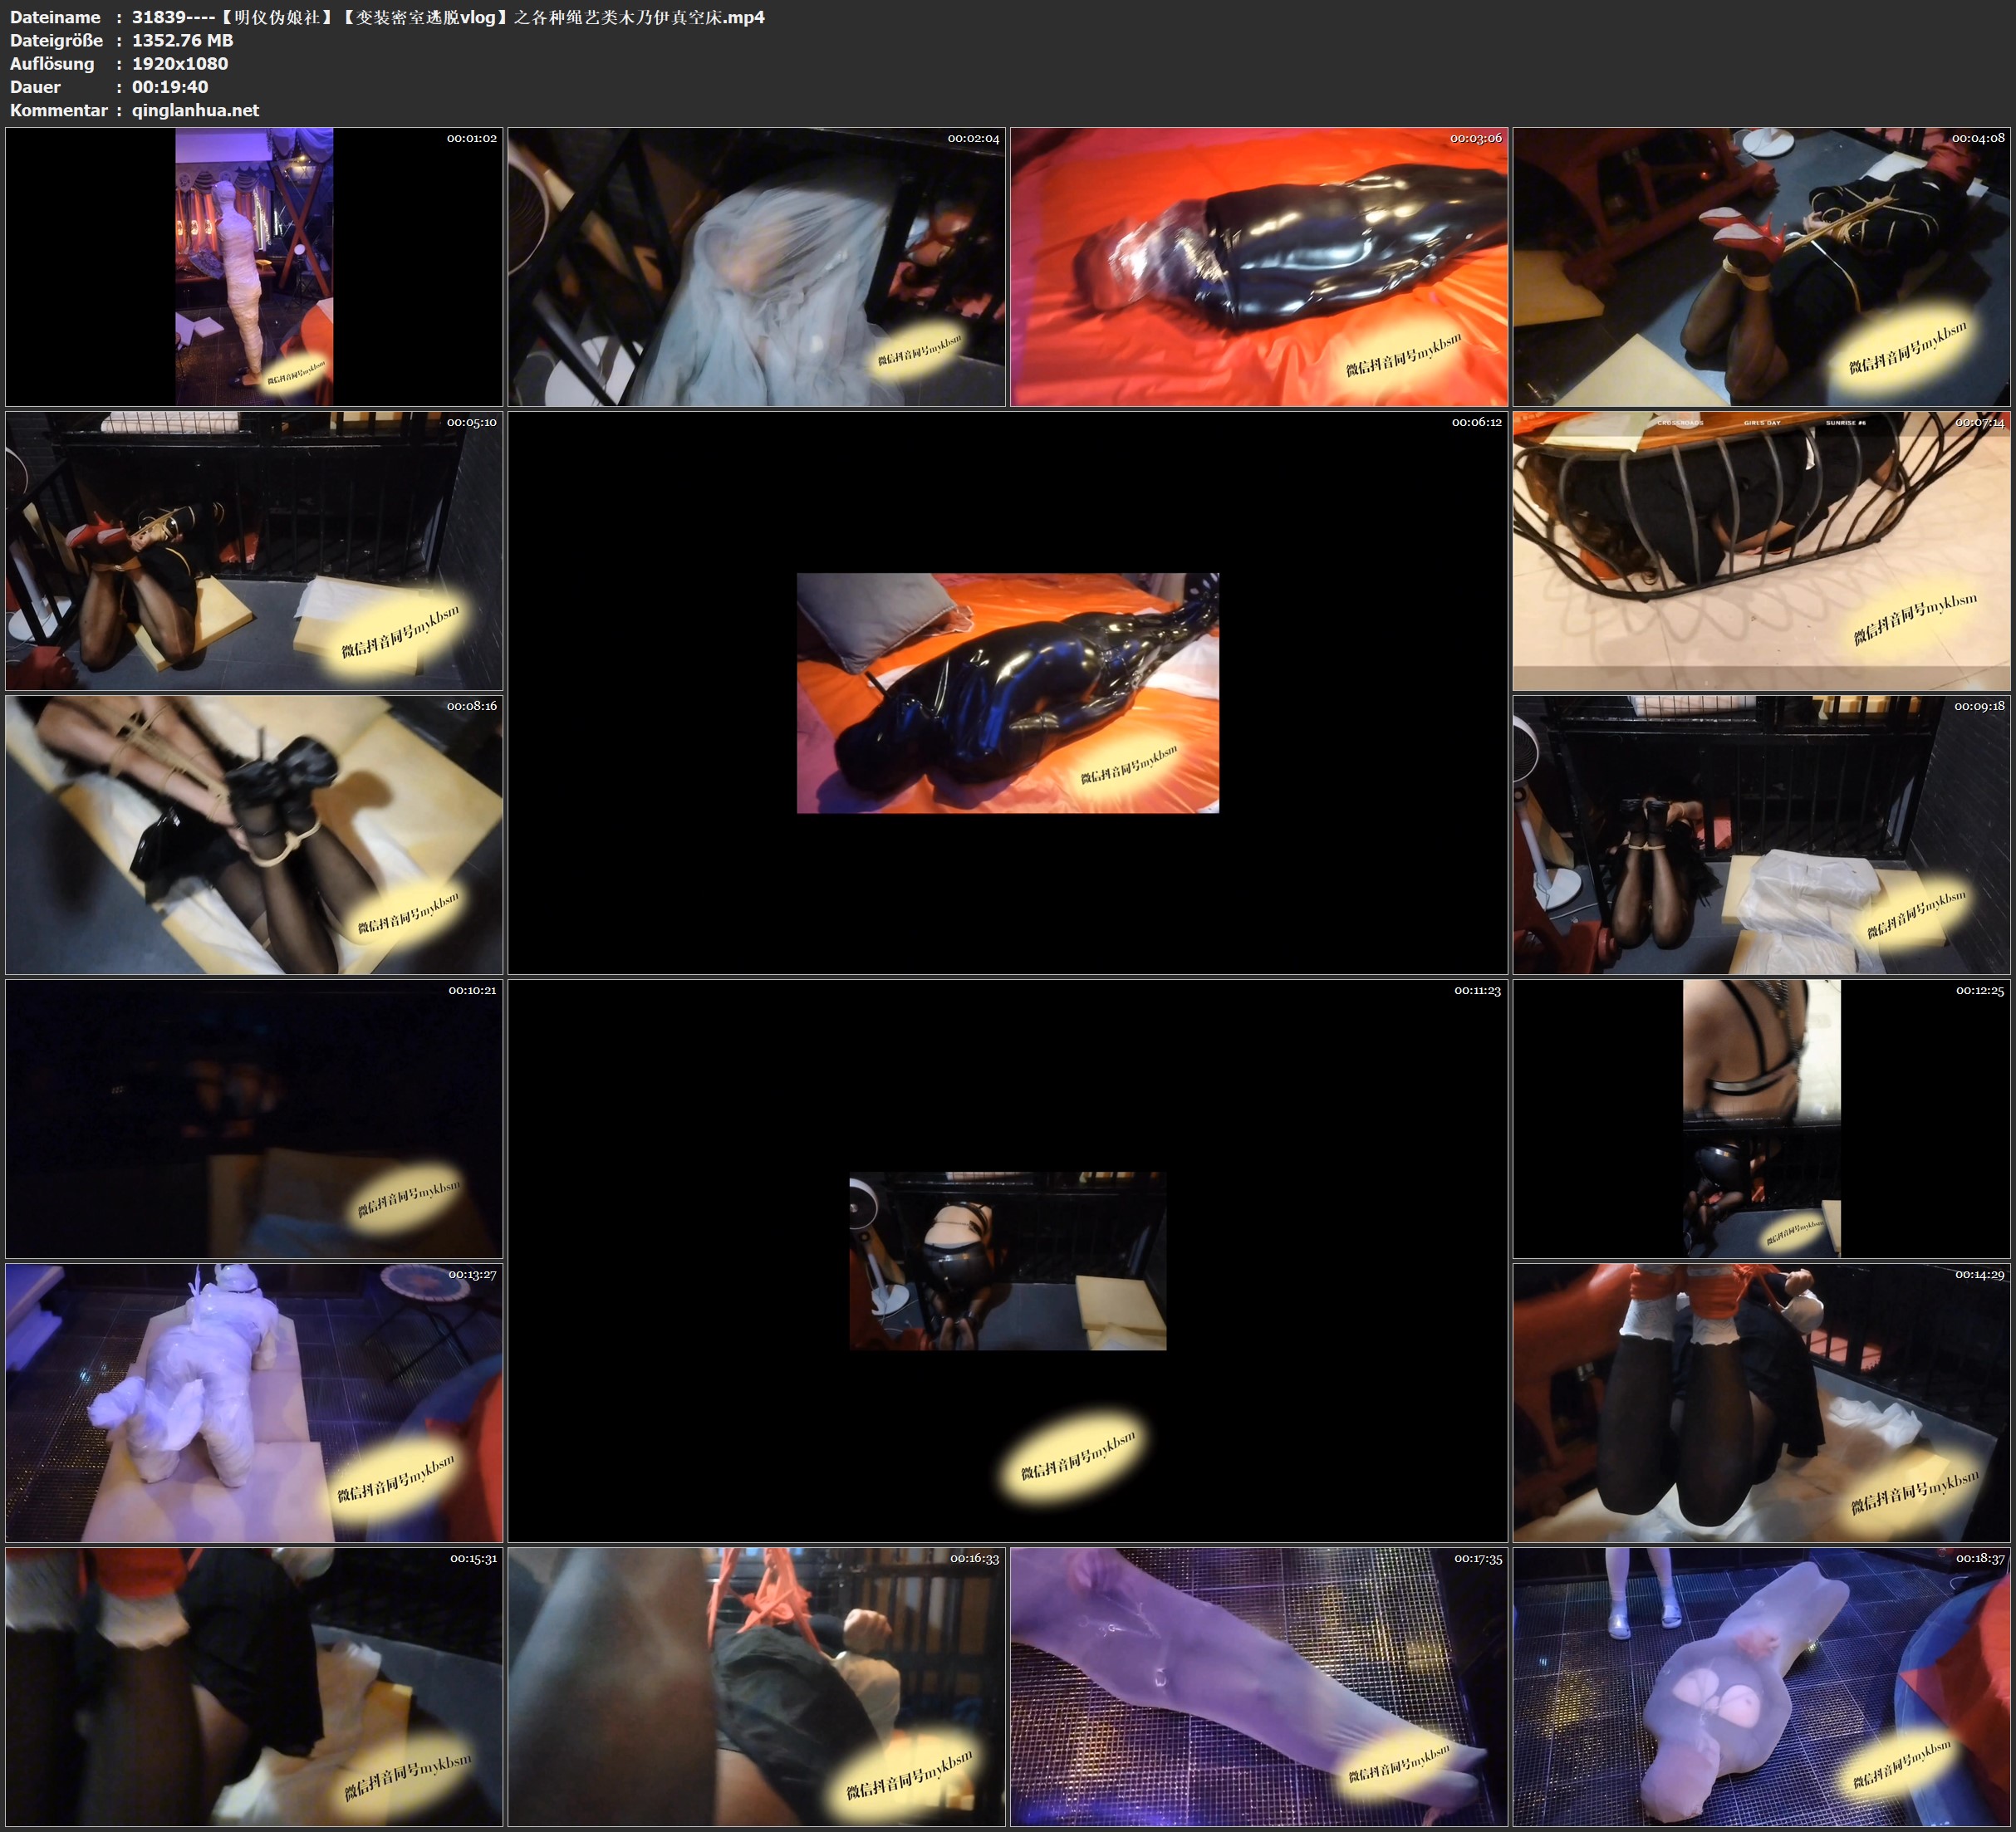Image resolution: width=2016 pixels, height=1832 pixels.
Task: Select the thumbnail at 00:09:18
Action: (1760, 835)
